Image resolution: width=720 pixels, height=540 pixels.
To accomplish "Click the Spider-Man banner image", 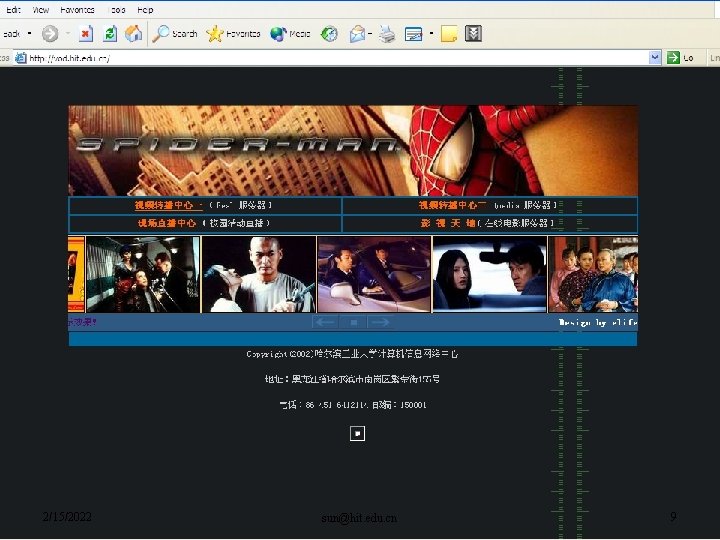I will 353,151.
